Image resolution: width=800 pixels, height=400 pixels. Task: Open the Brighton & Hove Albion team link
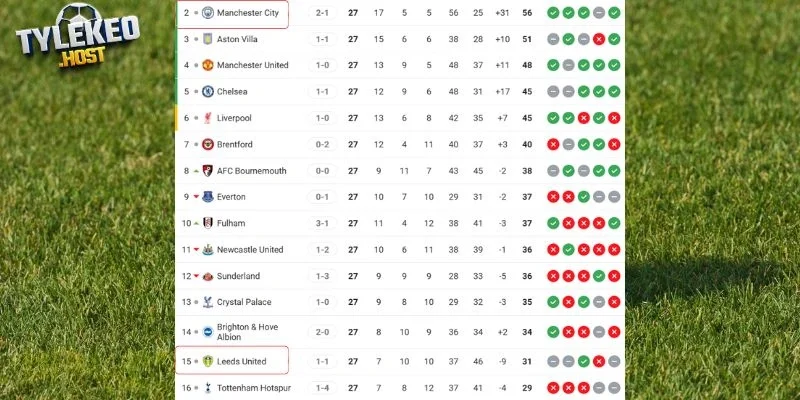click(x=245, y=332)
